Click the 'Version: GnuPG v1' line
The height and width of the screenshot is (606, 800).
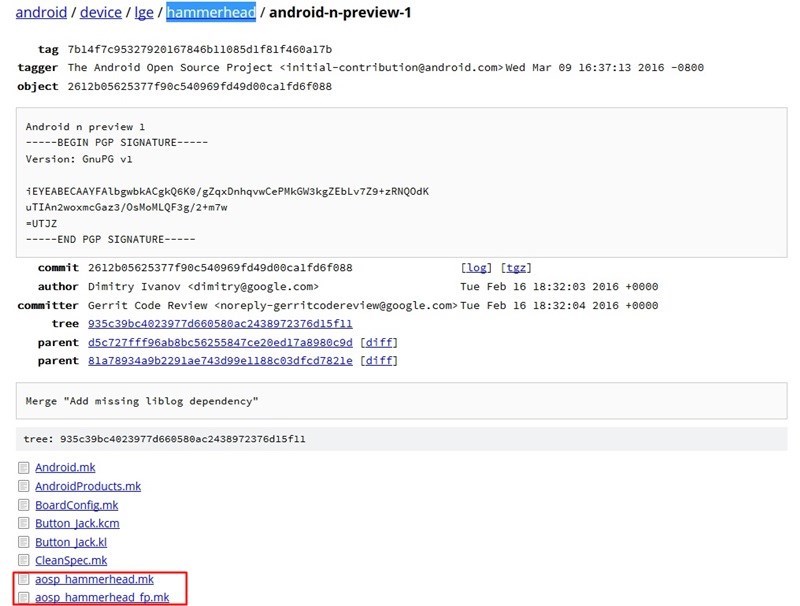point(79,159)
